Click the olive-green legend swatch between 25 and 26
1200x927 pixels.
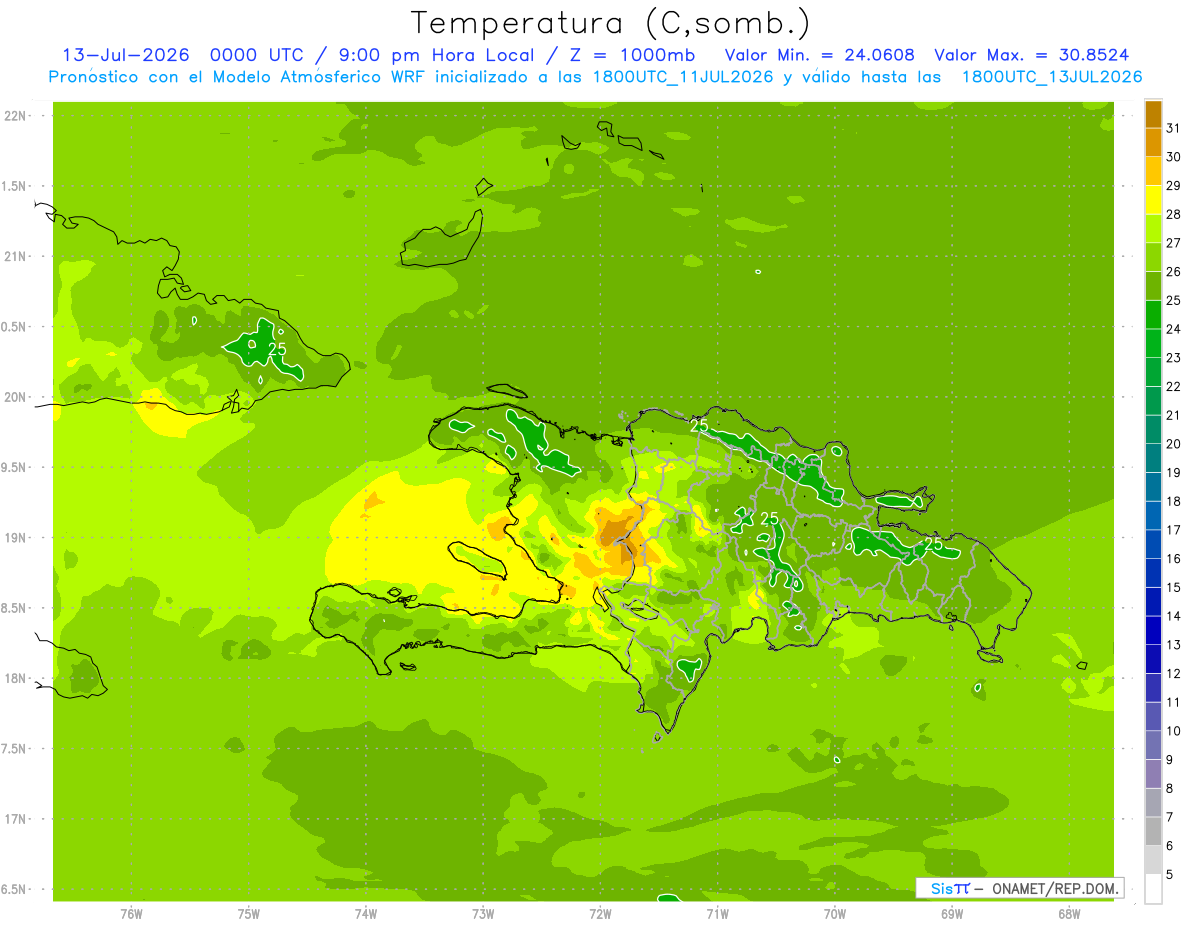[1153, 286]
